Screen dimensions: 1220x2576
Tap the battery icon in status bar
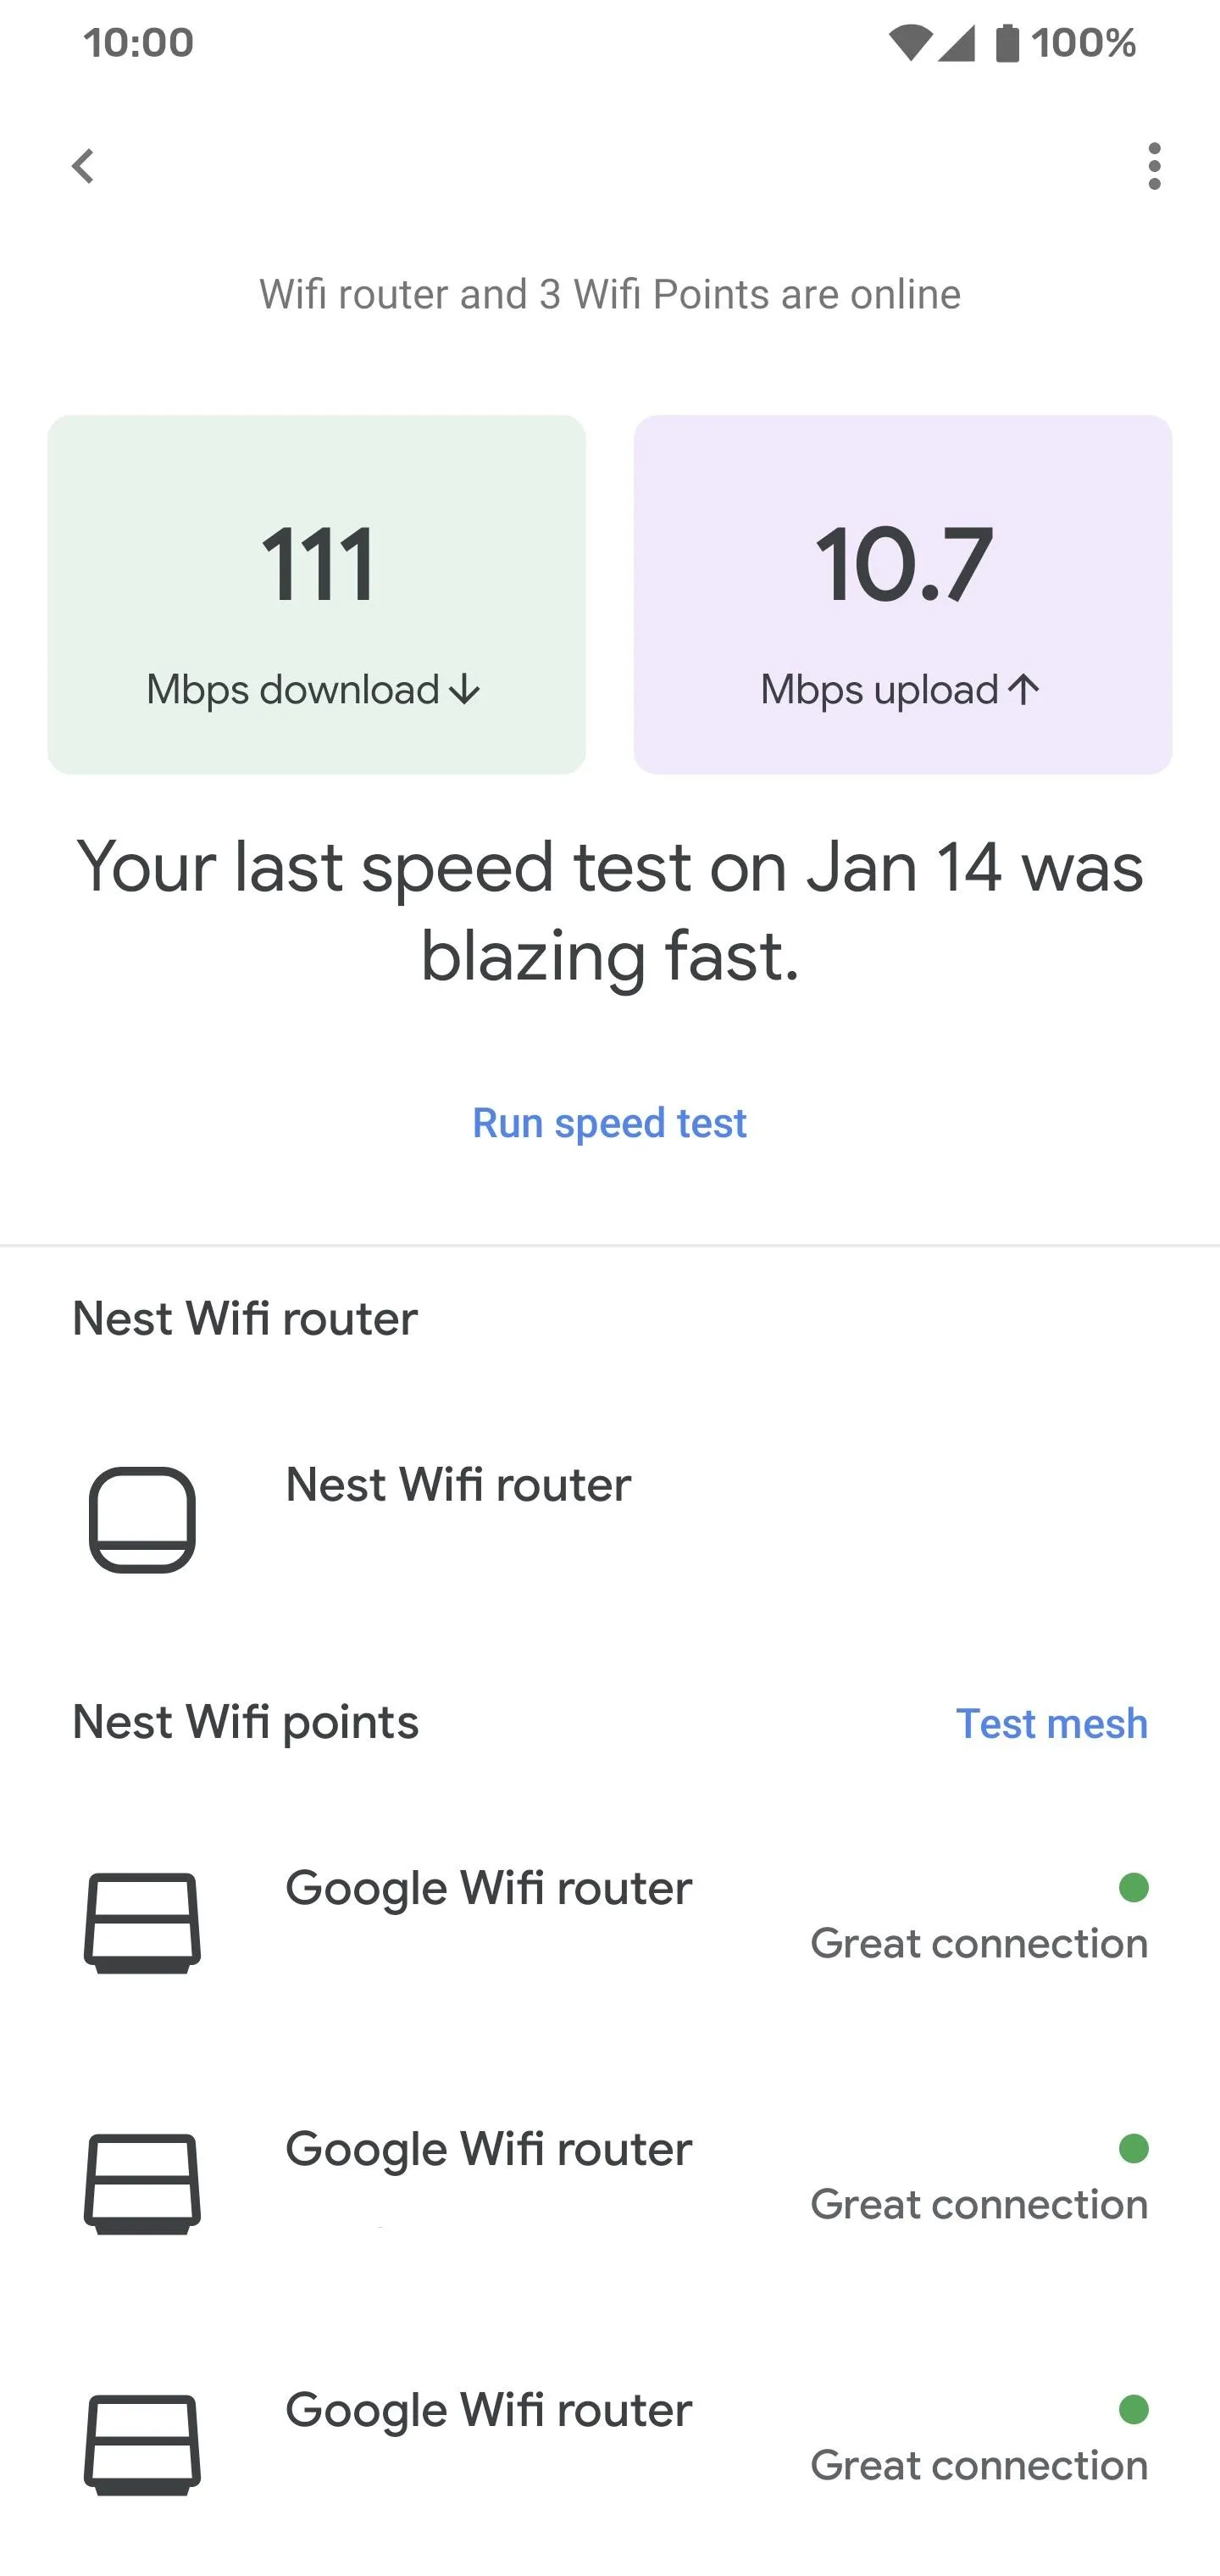coord(1007,43)
